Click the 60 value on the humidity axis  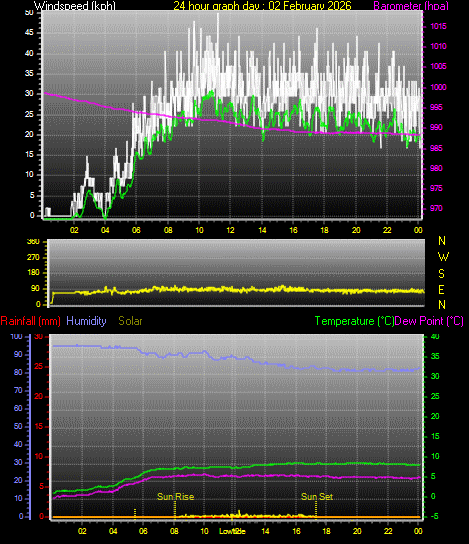pos(18,409)
